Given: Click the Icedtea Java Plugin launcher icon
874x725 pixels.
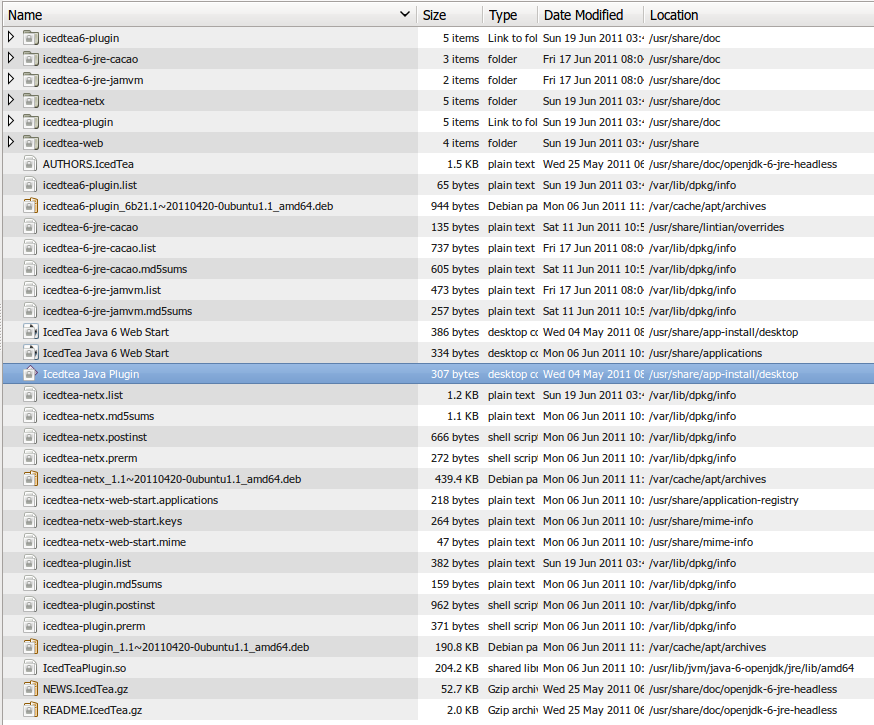Looking at the screenshot, I should [30, 374].
